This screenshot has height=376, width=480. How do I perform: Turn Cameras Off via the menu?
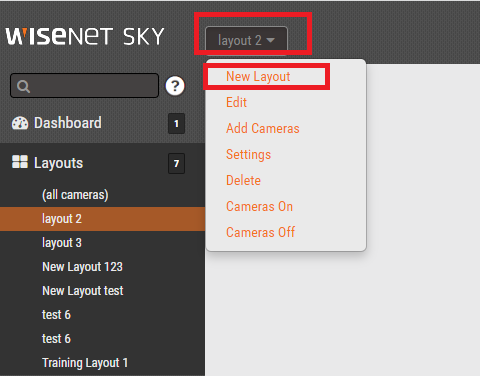(x=260, y=232)
